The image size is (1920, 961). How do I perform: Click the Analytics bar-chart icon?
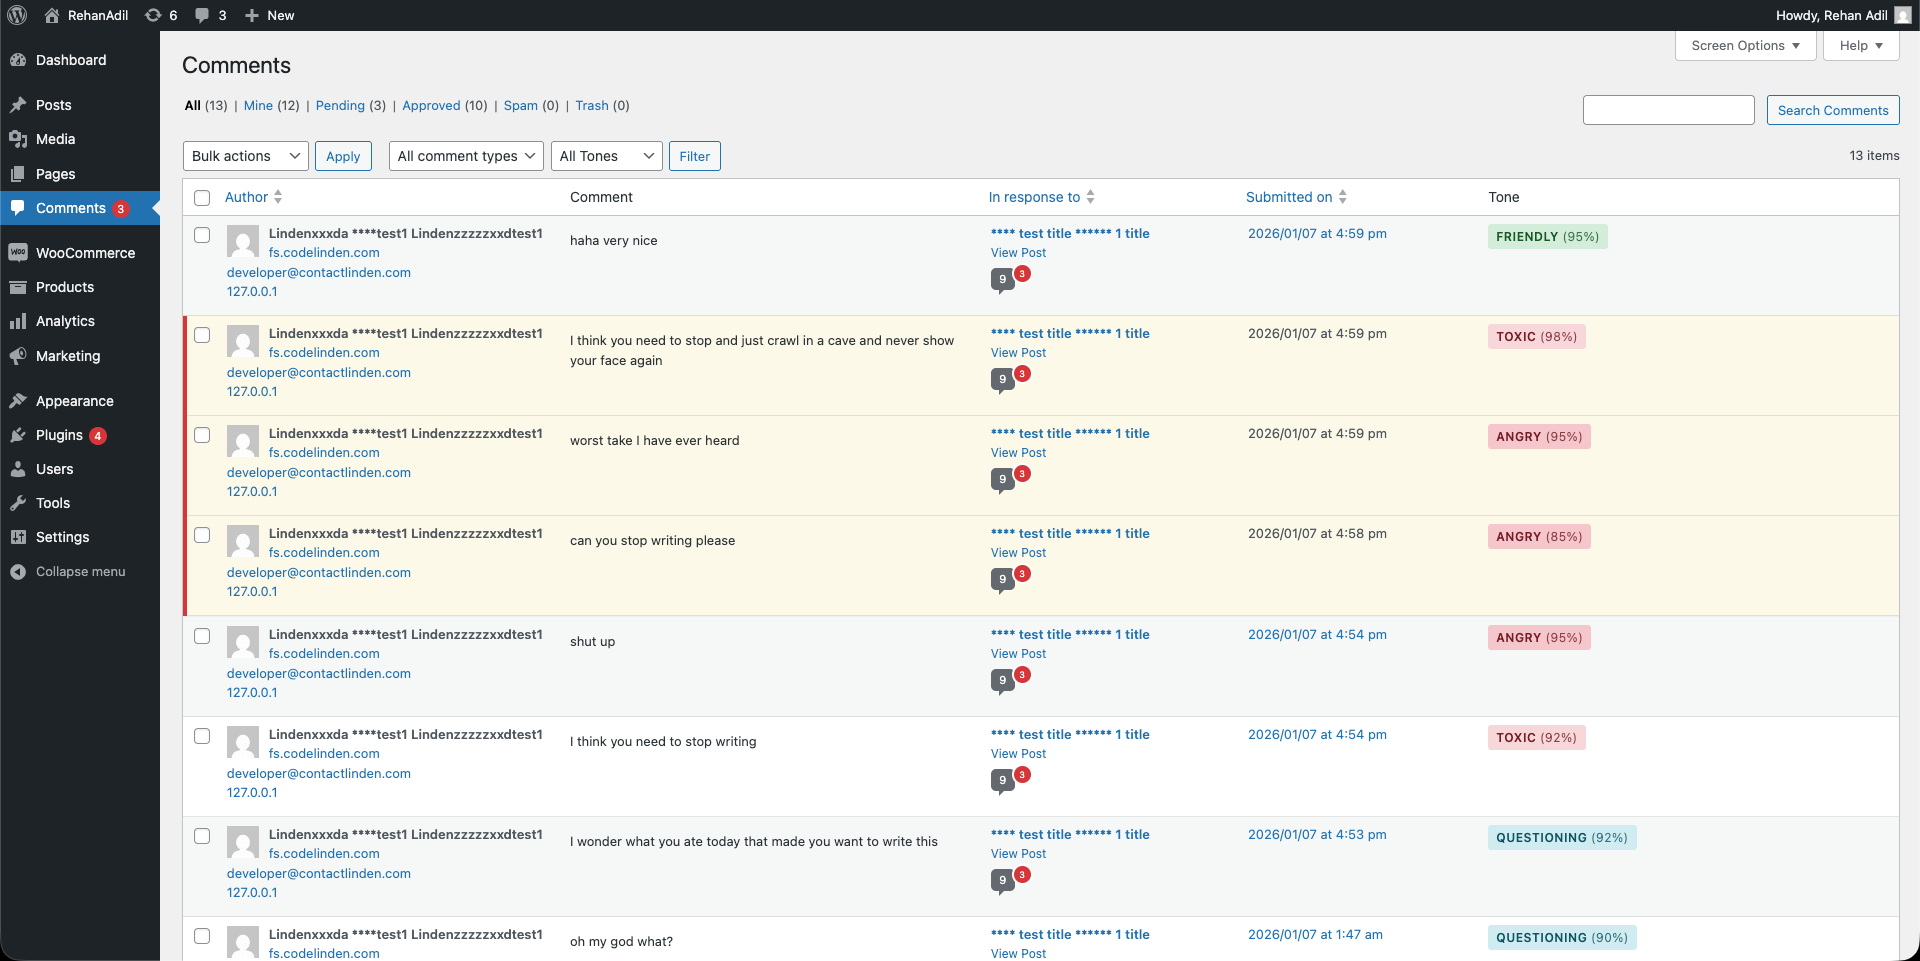tap(19, 321)
